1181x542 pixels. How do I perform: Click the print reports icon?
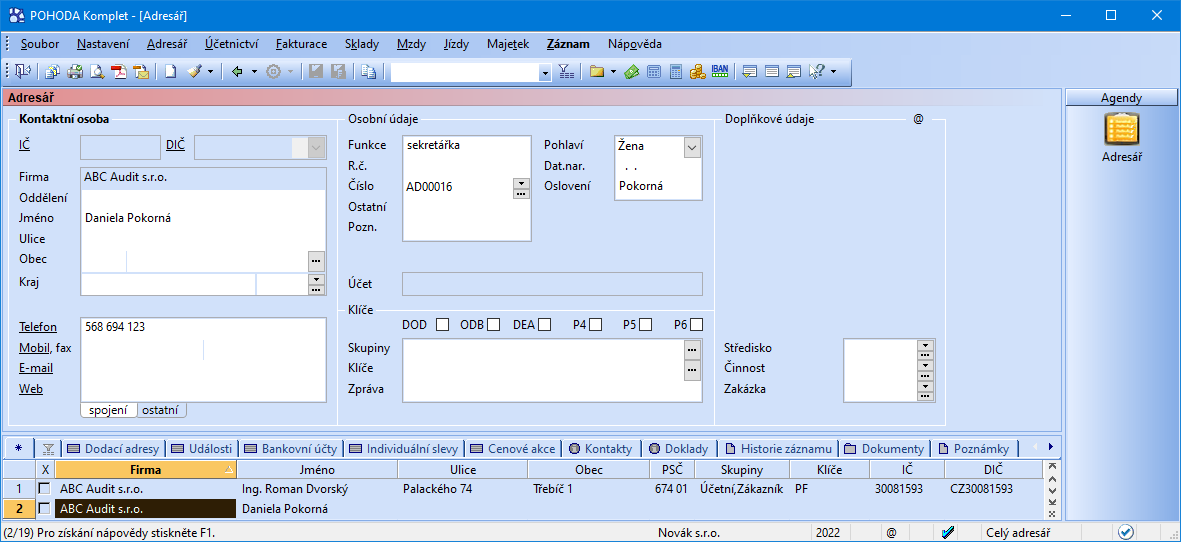click(x=53, y=72)
